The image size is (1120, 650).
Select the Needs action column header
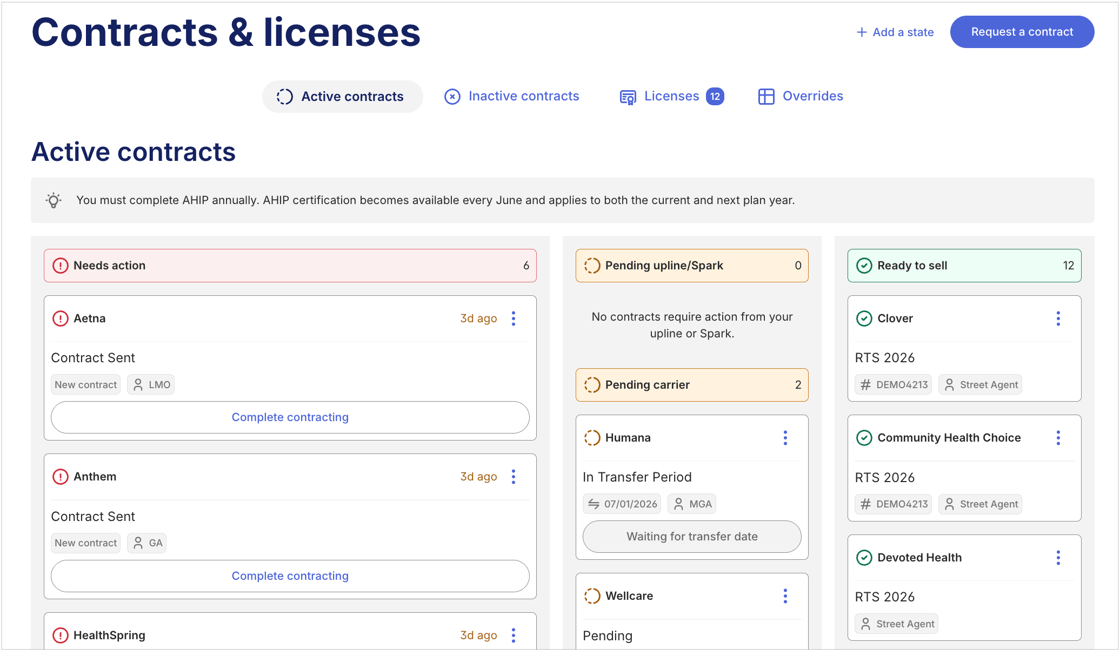pyautogui.click(x=290, y=266)
